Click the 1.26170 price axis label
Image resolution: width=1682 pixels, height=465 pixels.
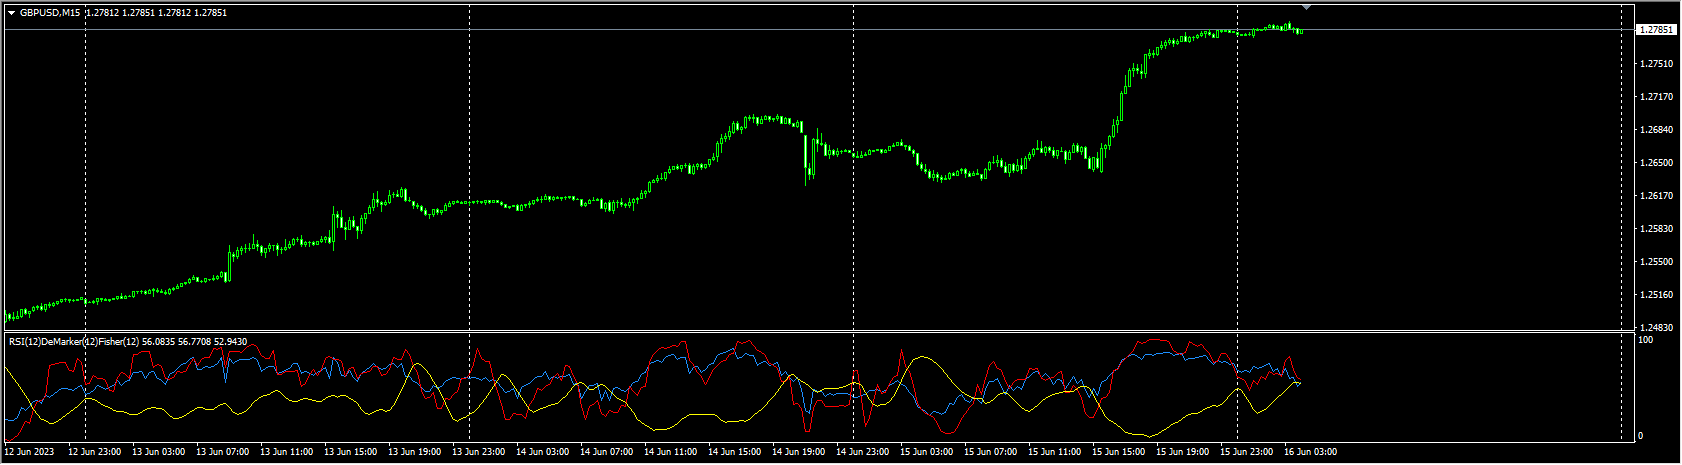pyautogui.click(x=1655, y=196)
